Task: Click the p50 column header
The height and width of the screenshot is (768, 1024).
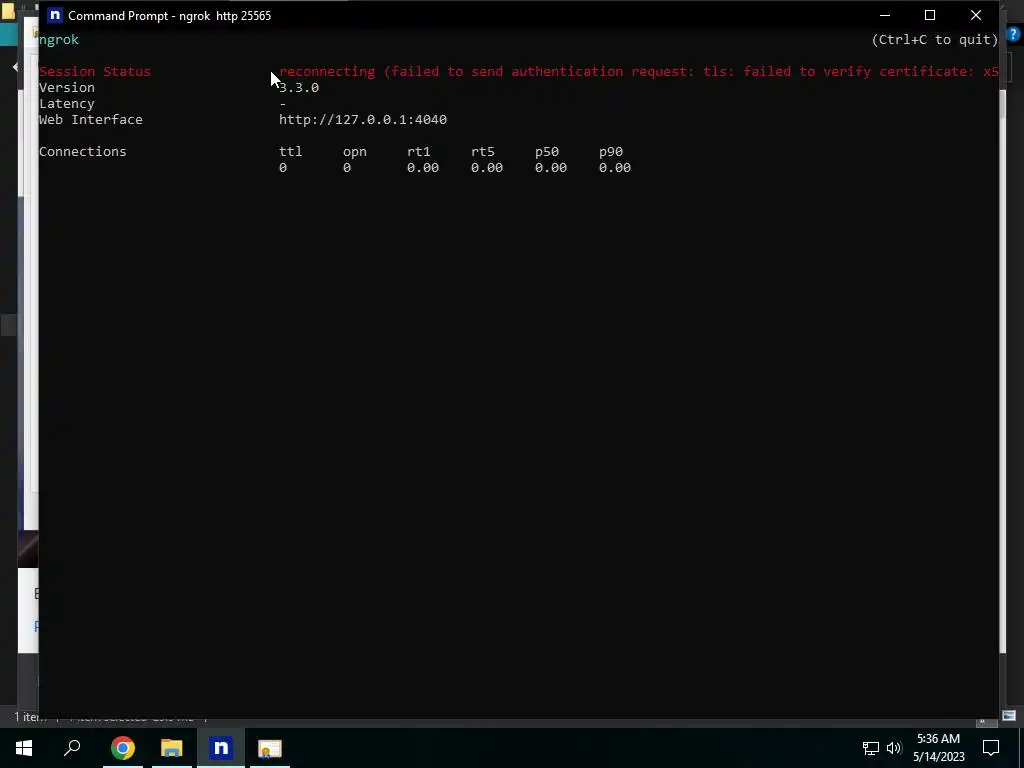Action: 547,152
